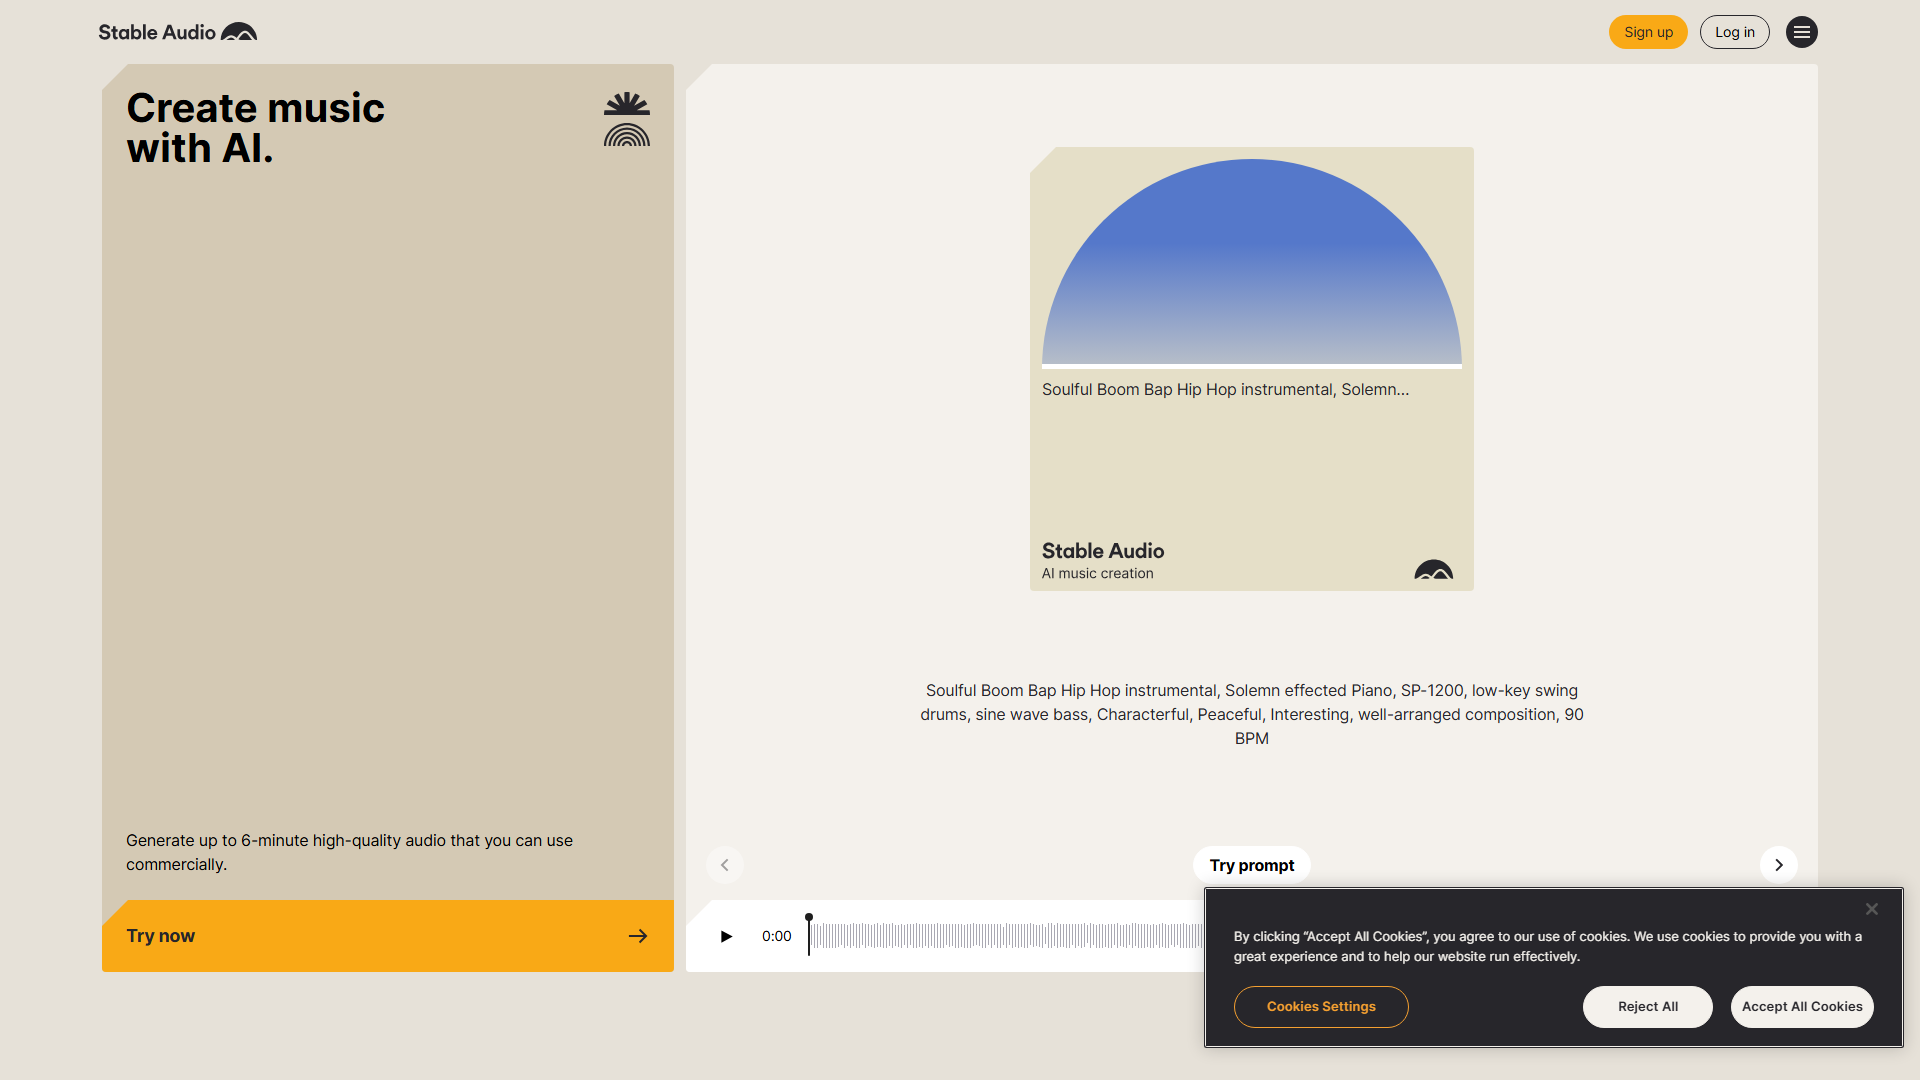Reject all cookies
This screenshot has height=1080, width=1920.
click(x=1648, y=1007)
